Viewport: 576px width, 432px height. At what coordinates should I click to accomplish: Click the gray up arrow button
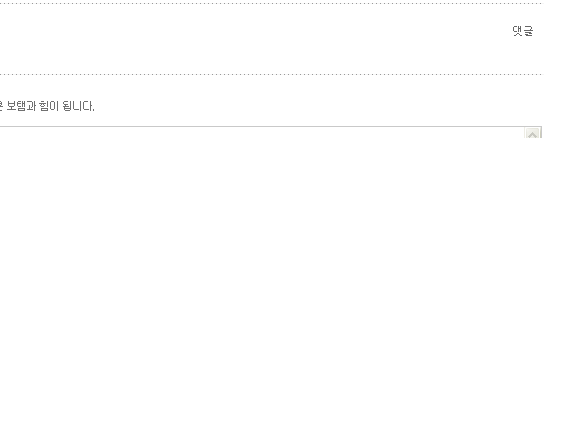click(x=532, y=133)
